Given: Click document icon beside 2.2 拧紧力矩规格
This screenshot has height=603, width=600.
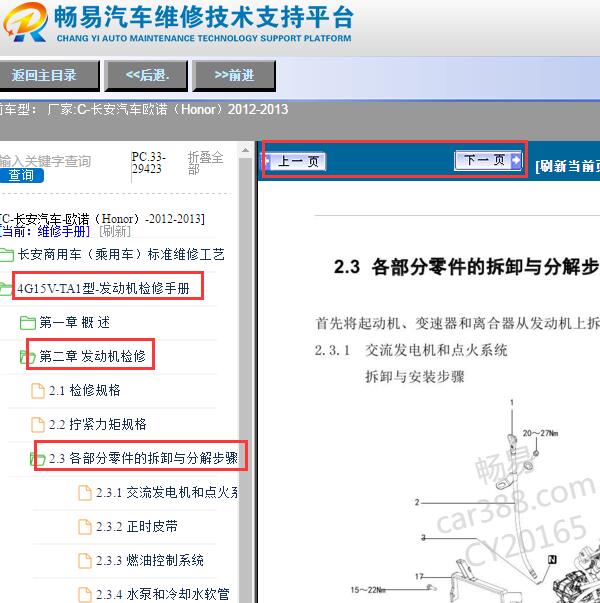Looking at the screenshot, I should [38, 425].
